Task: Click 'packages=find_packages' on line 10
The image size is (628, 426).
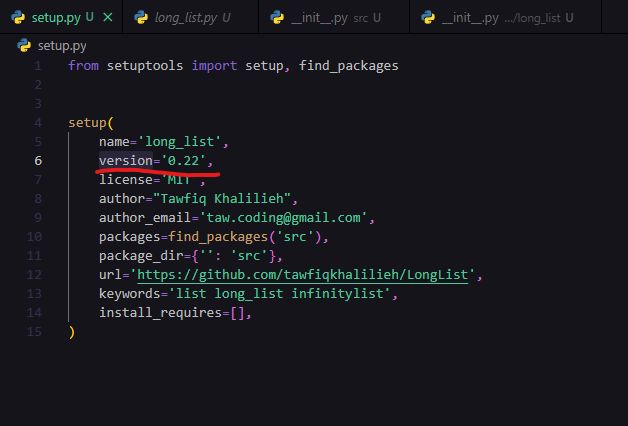Action: (183, 237)
